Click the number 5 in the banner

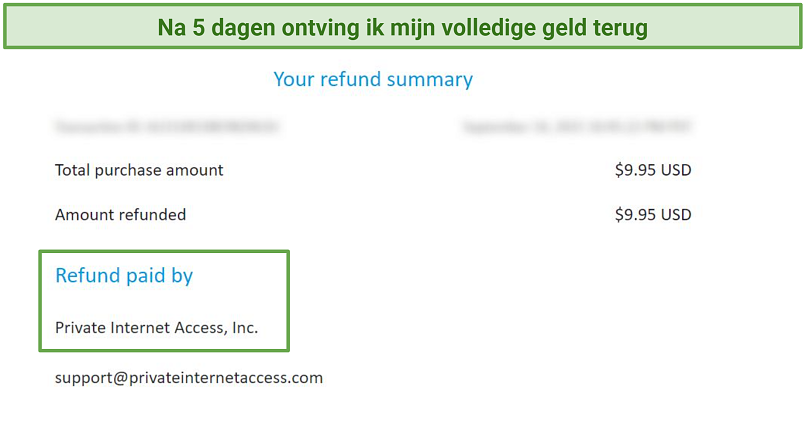coord(198,27)
